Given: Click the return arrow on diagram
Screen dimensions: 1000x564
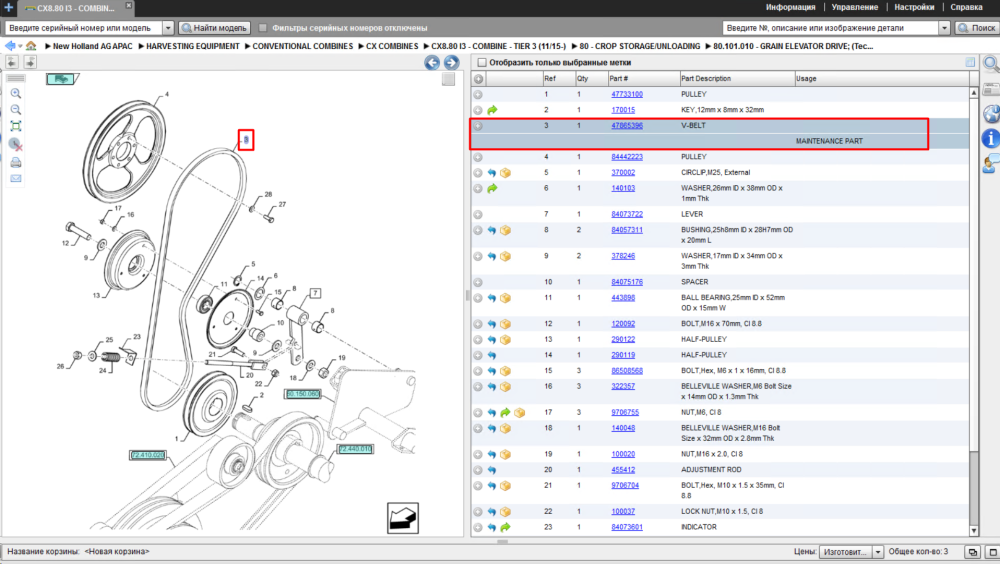Looking at the screenshot, I should [403, 518].
